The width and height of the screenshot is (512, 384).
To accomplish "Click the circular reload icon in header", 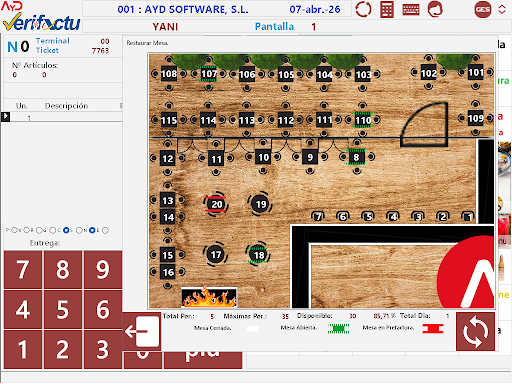I will click(363, 9).
